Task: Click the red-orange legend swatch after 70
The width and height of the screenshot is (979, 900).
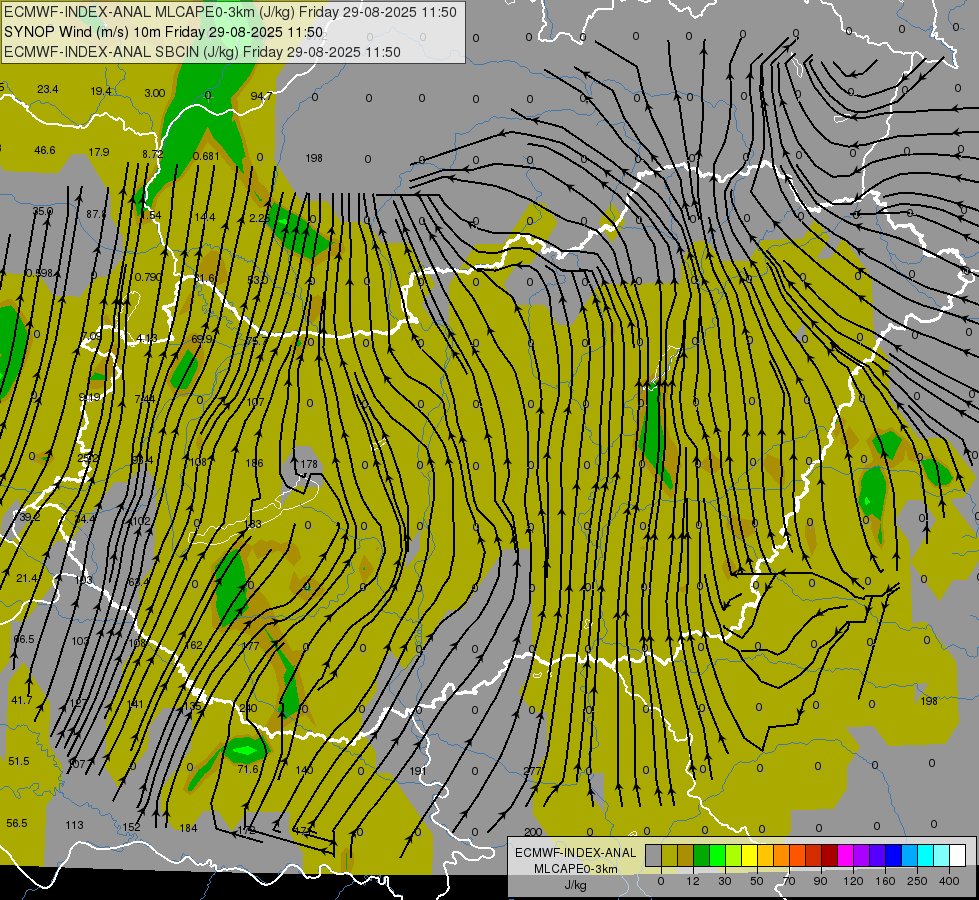Action: click(x=797, y=856)
